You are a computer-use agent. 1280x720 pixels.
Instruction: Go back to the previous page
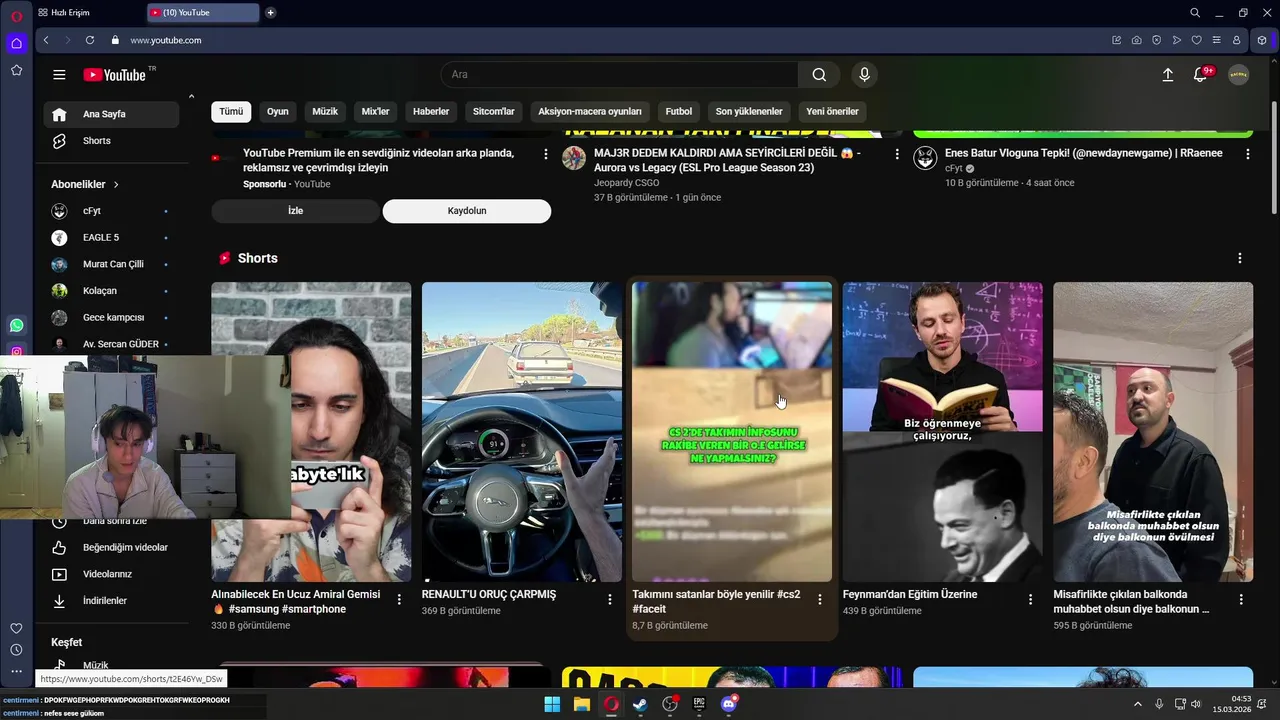[x=46, y=40]
